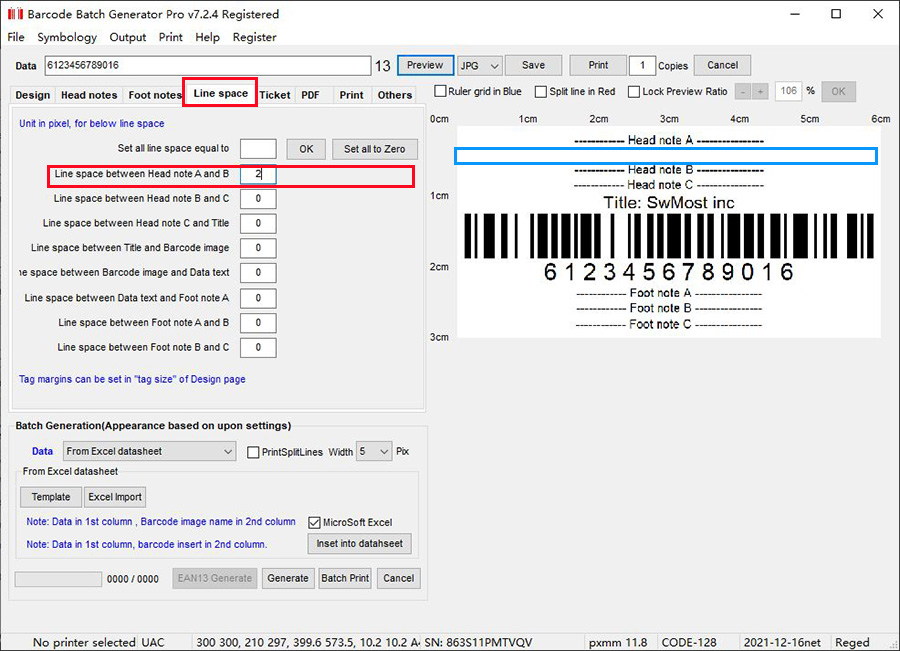
Task: Click the 2021-12-16net status entry
Action: (782, 642)
